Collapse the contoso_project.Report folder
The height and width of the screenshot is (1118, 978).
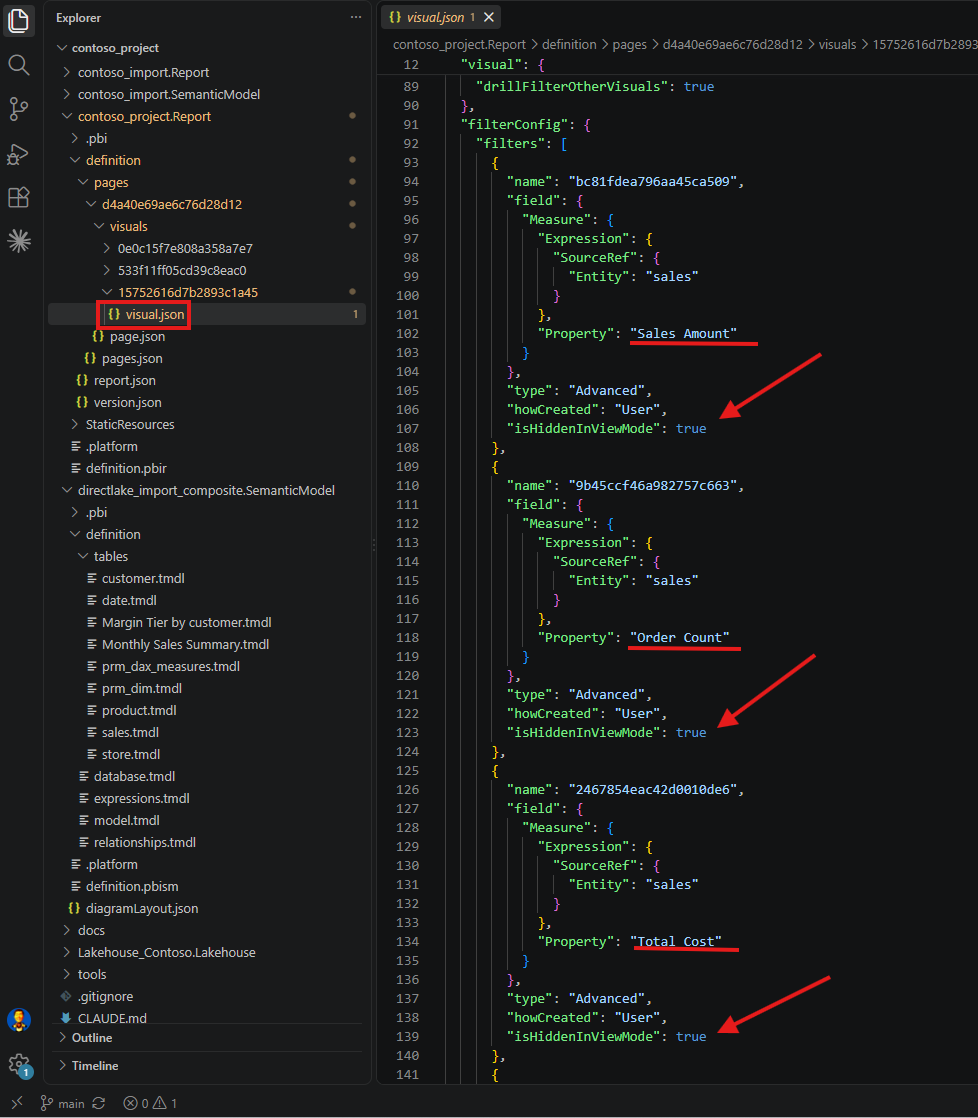pyautogui.click(x=144, y=116)
